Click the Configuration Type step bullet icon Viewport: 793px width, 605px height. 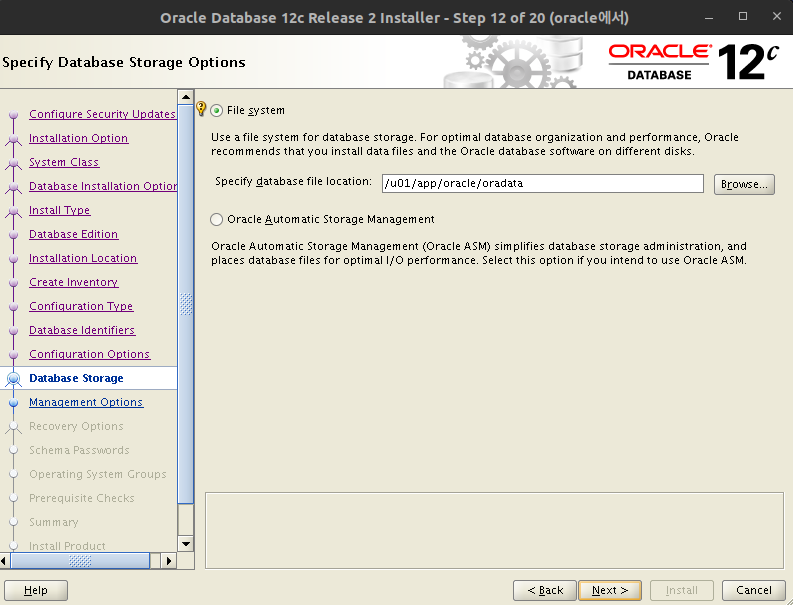click(14, 307)
